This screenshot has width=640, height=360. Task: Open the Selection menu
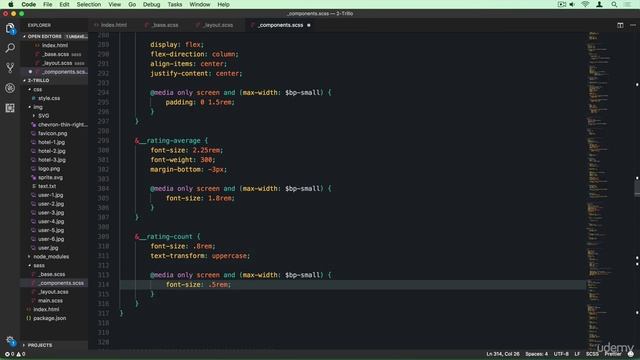[89, 4]
